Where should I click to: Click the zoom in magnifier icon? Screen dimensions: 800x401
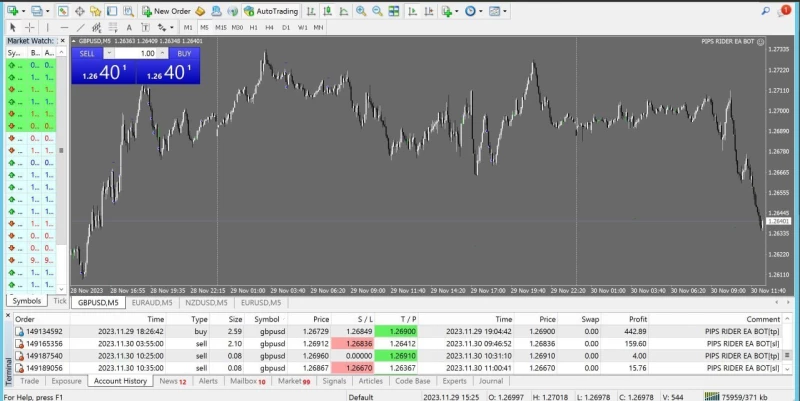[362, 10]
